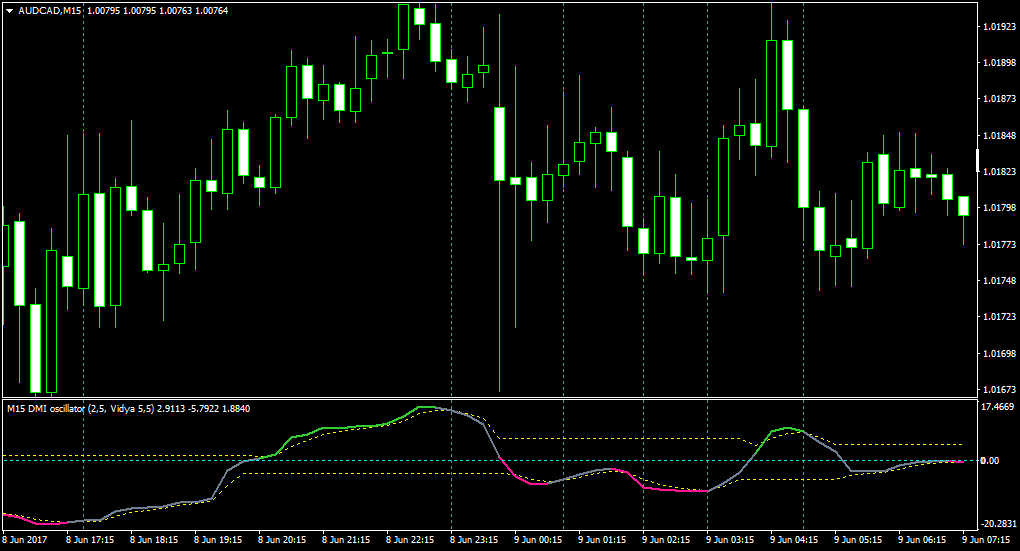Click price level 1.01773 on the axis
Image resolution: width=1020 pixels, height=551 pixels.
pos(999,245)
